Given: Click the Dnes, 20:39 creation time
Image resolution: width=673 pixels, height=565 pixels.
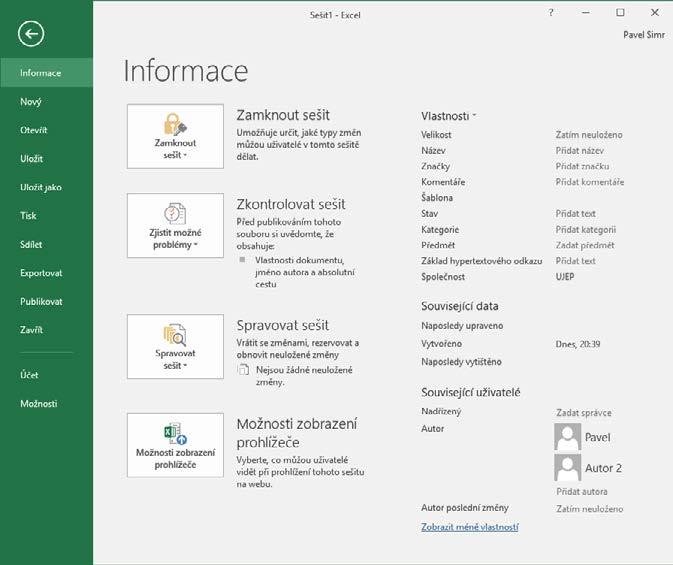Looking at the screenshot, I should 578,344.
